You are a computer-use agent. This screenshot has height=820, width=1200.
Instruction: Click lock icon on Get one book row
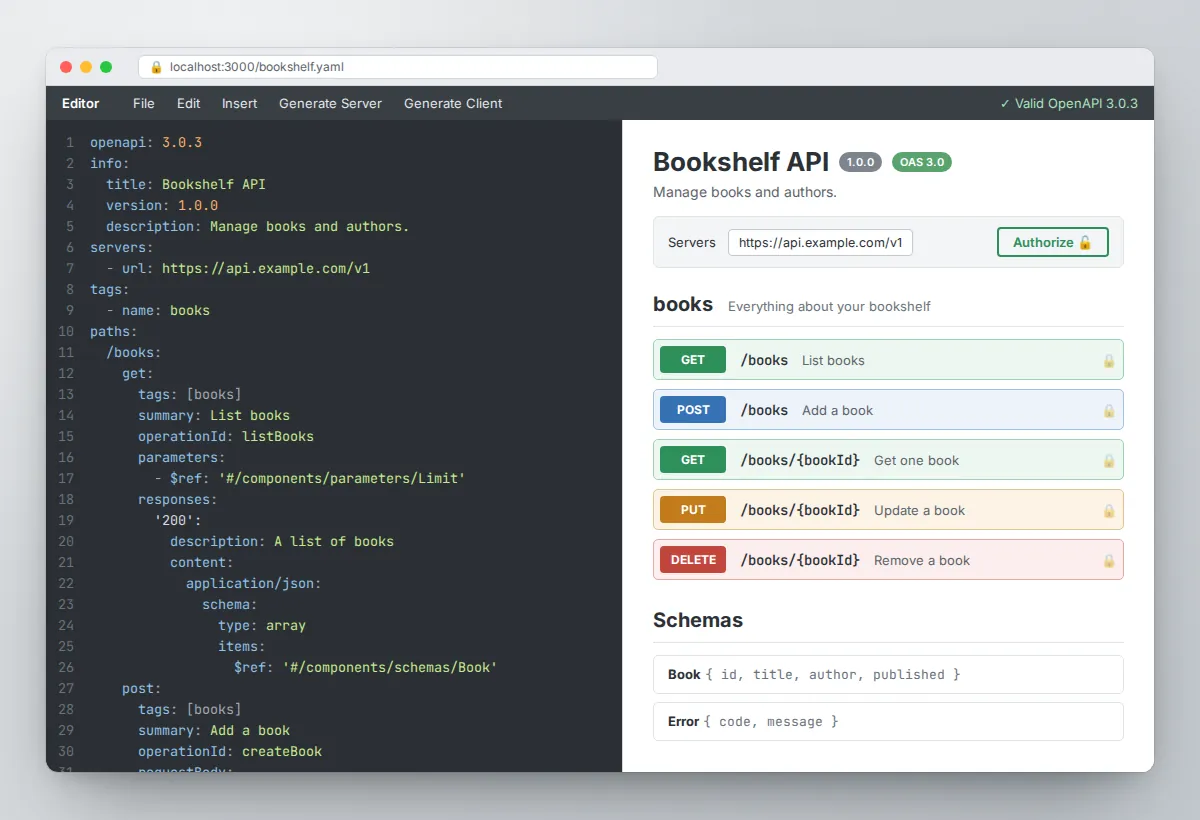click(1108, 460)
